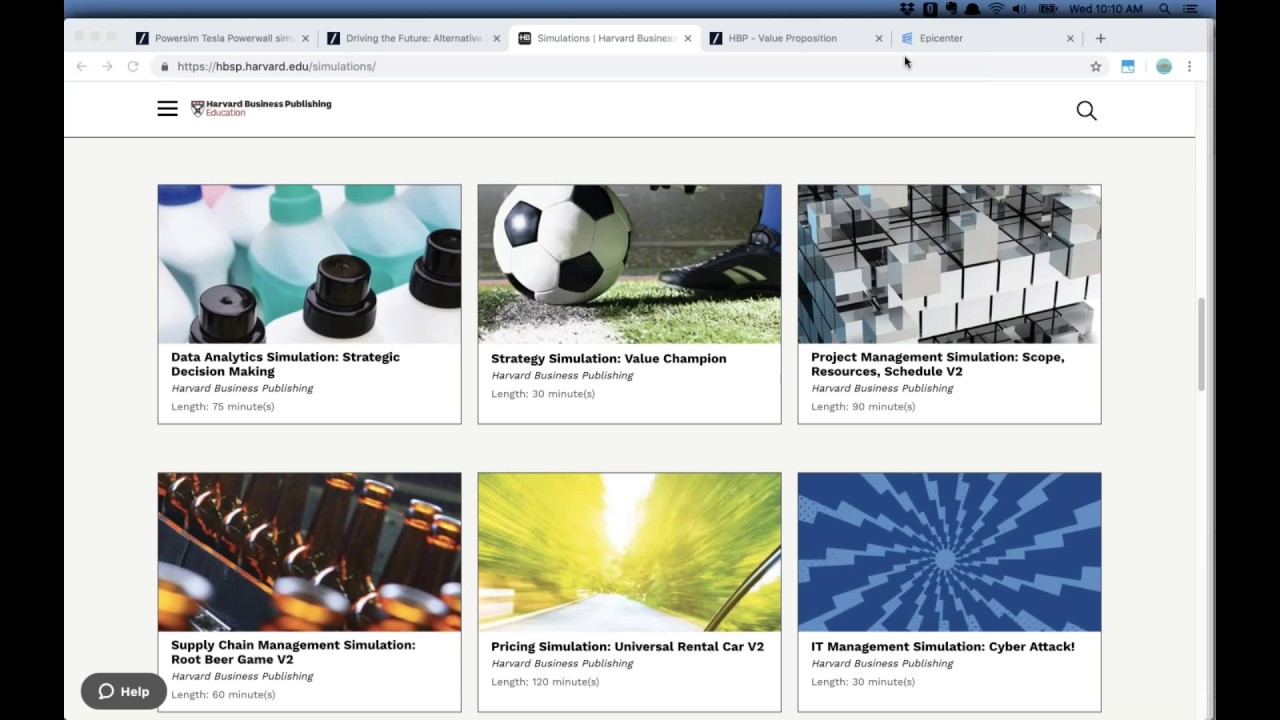
Task: Close the HBP Value Proposition tab
Action: (x=879, y=38)
